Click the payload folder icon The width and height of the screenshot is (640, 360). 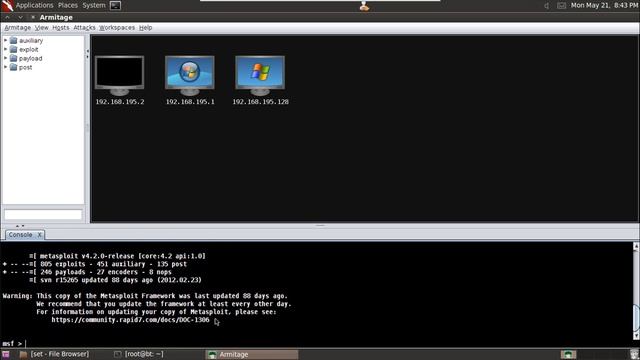pos(13,58)
